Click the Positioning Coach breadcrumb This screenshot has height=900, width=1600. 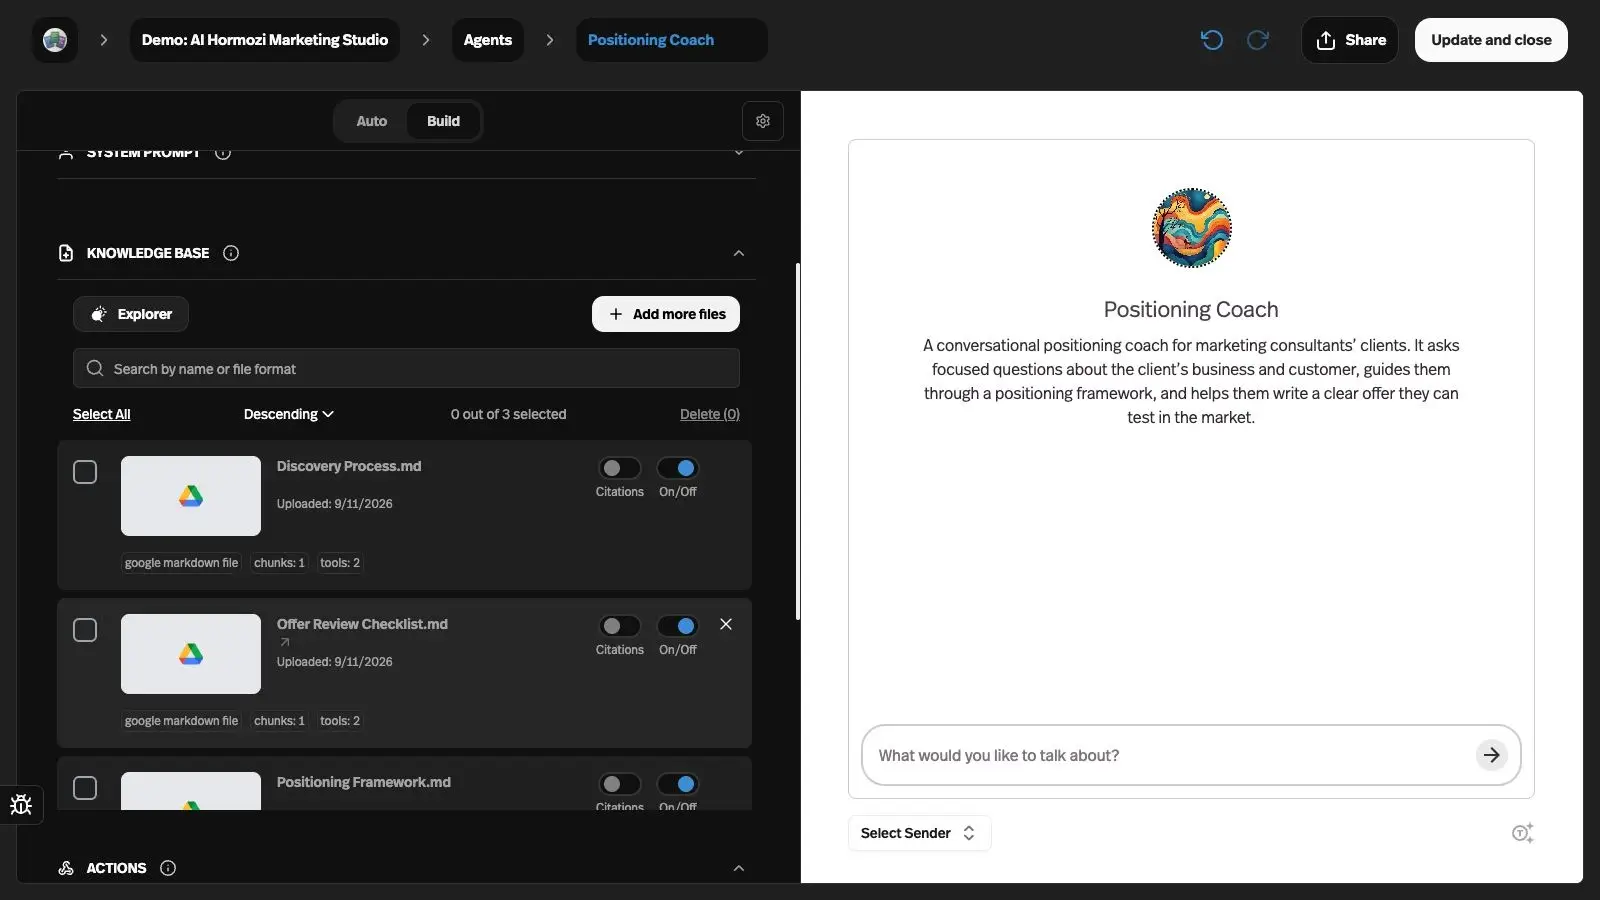[671, 40]
